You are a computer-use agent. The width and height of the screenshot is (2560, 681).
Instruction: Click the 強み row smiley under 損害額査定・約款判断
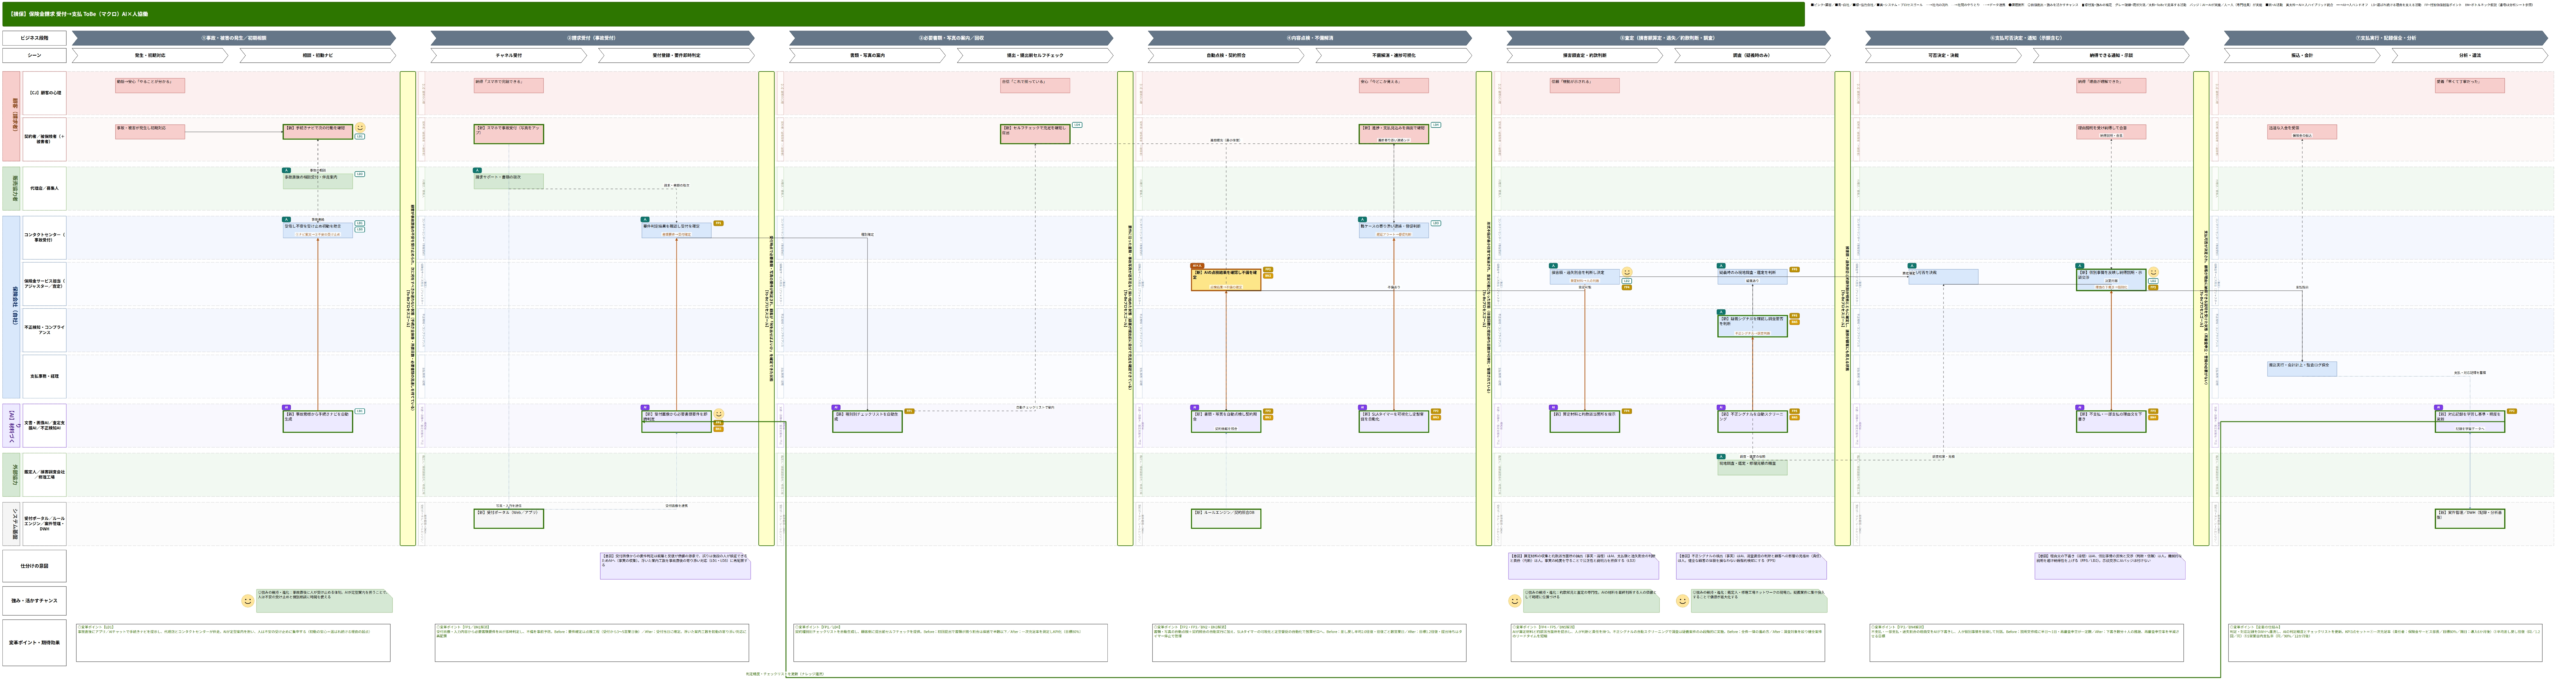click(x=1515, y=601)
